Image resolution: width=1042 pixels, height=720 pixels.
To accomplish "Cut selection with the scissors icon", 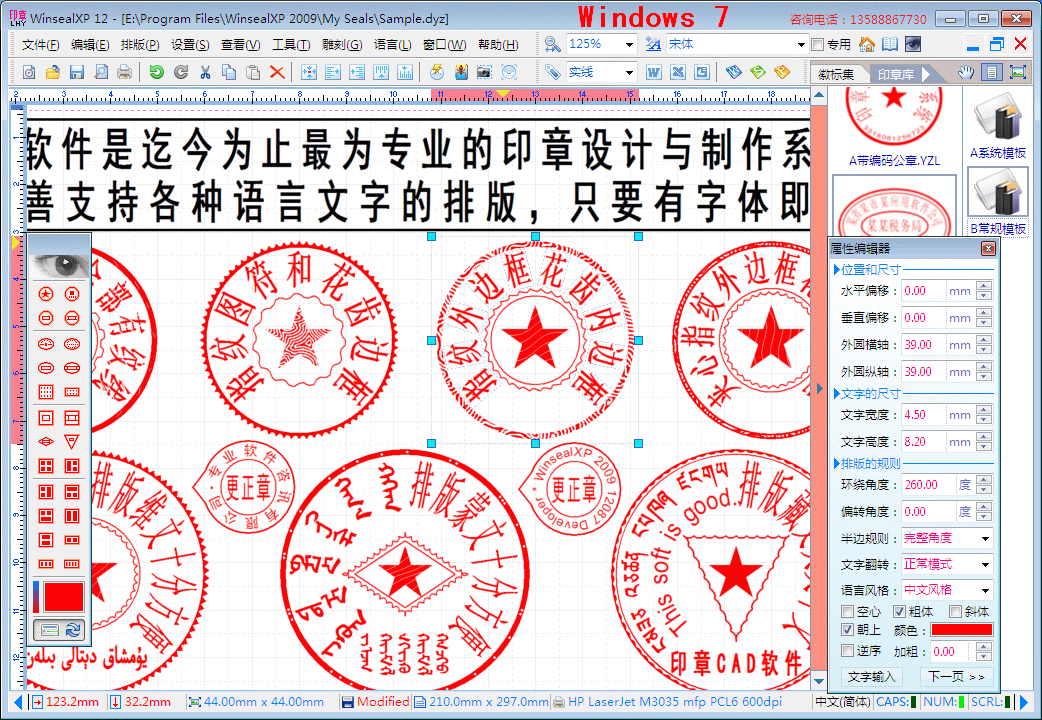I will click(x=205, y=72).
